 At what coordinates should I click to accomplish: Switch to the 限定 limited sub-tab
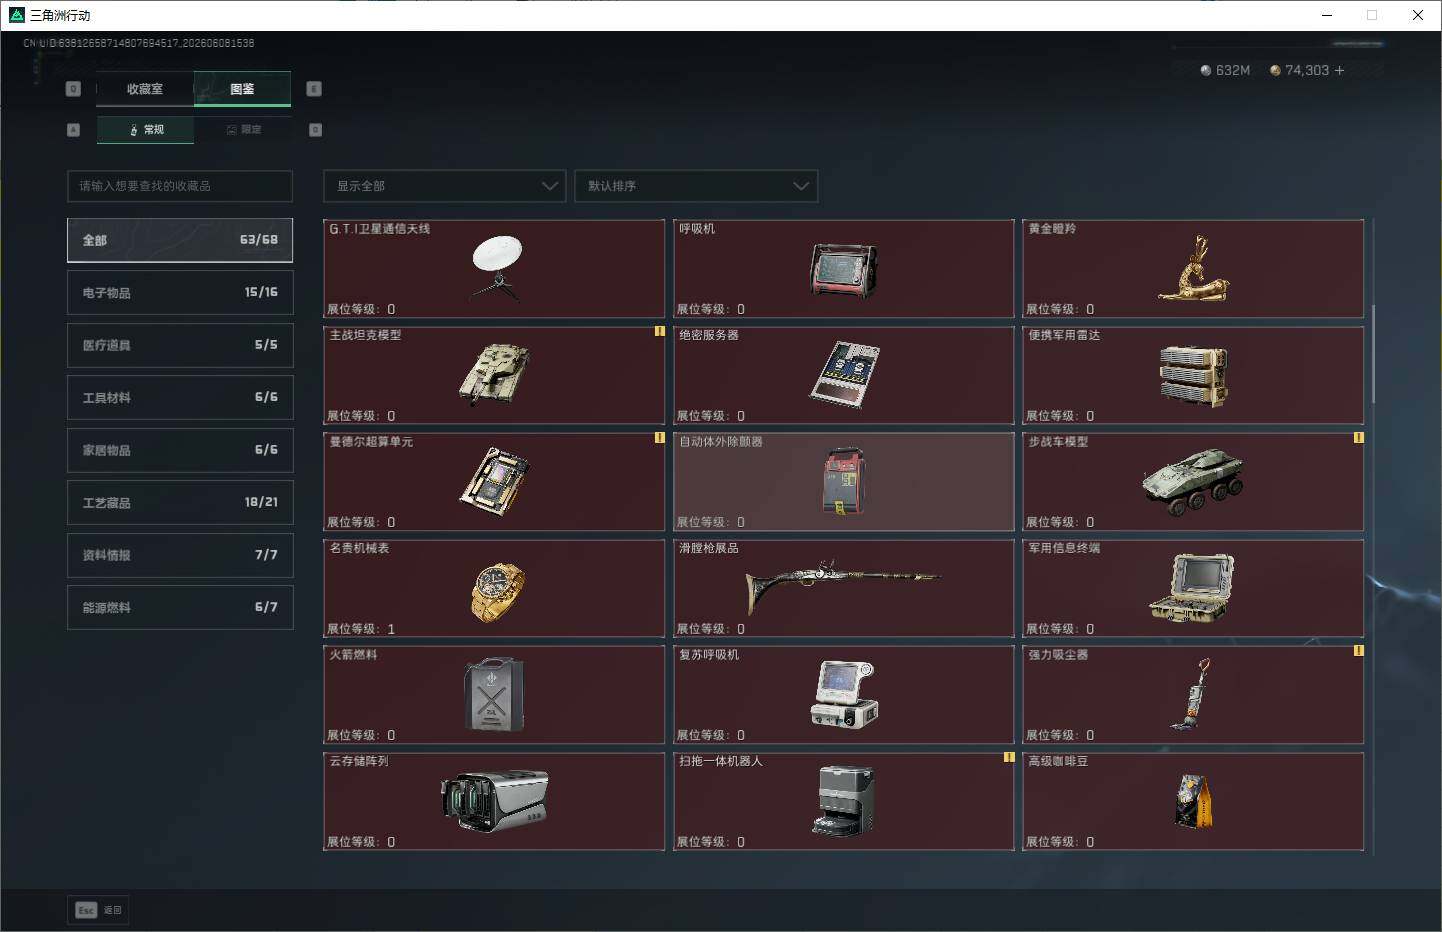[x=243, y=130]
